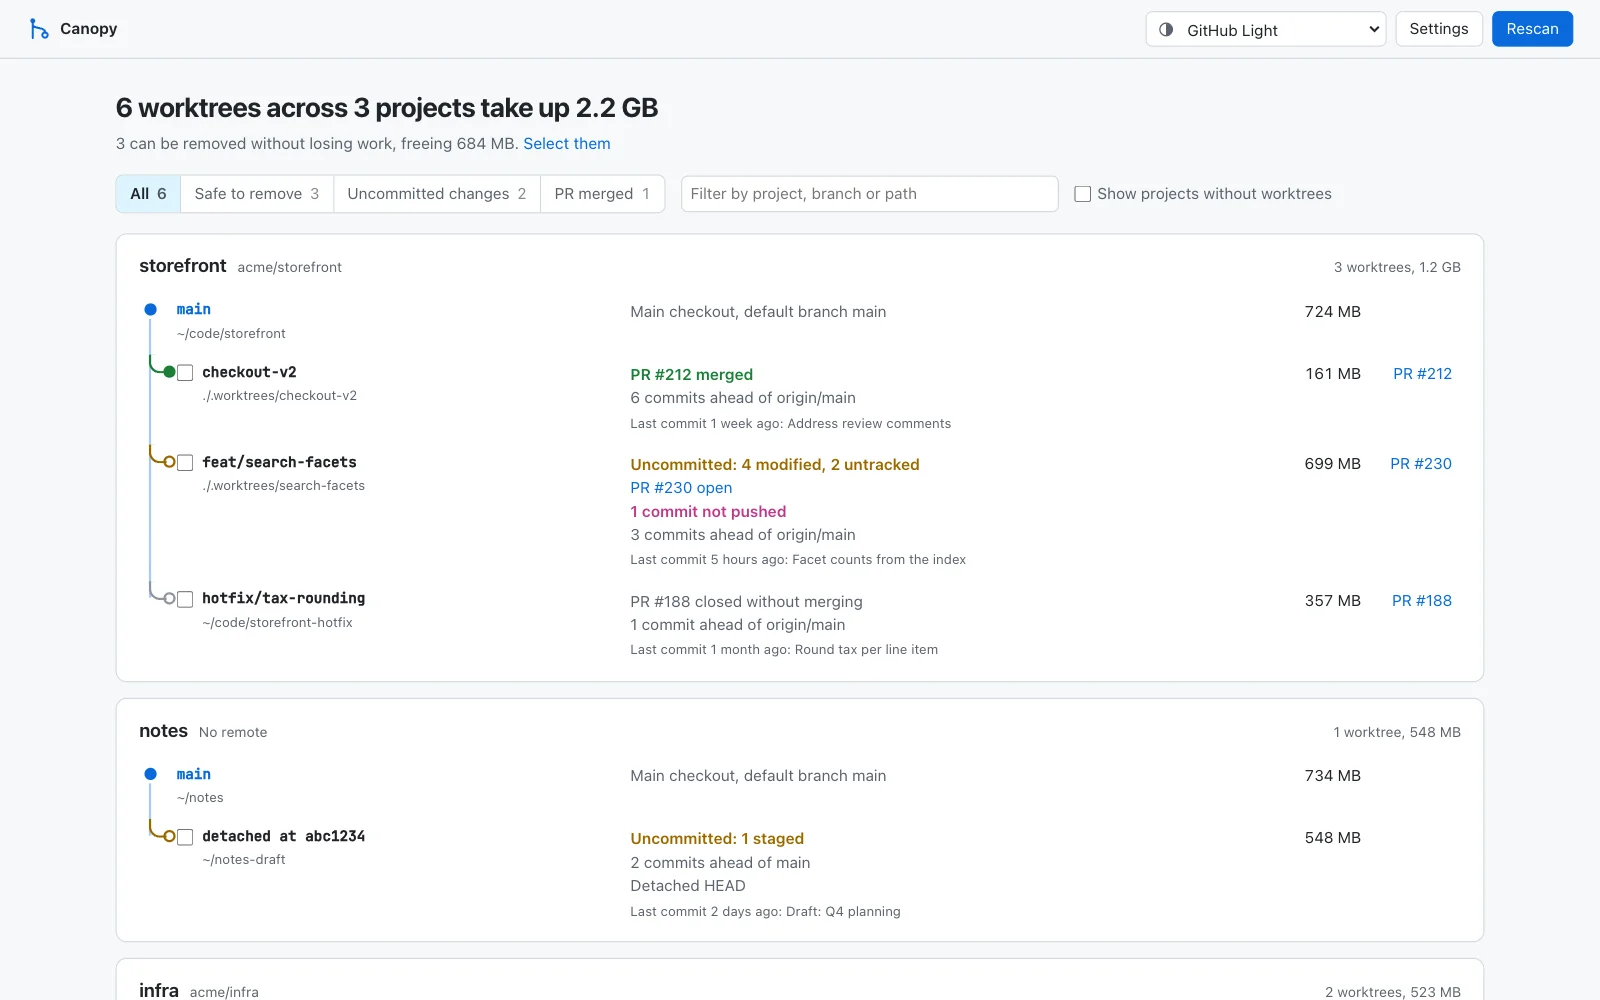Click the PR #212 merged status text
Image resolution: width=1600 pixels, height=1000 pixels.
click(x=691, y=375)
